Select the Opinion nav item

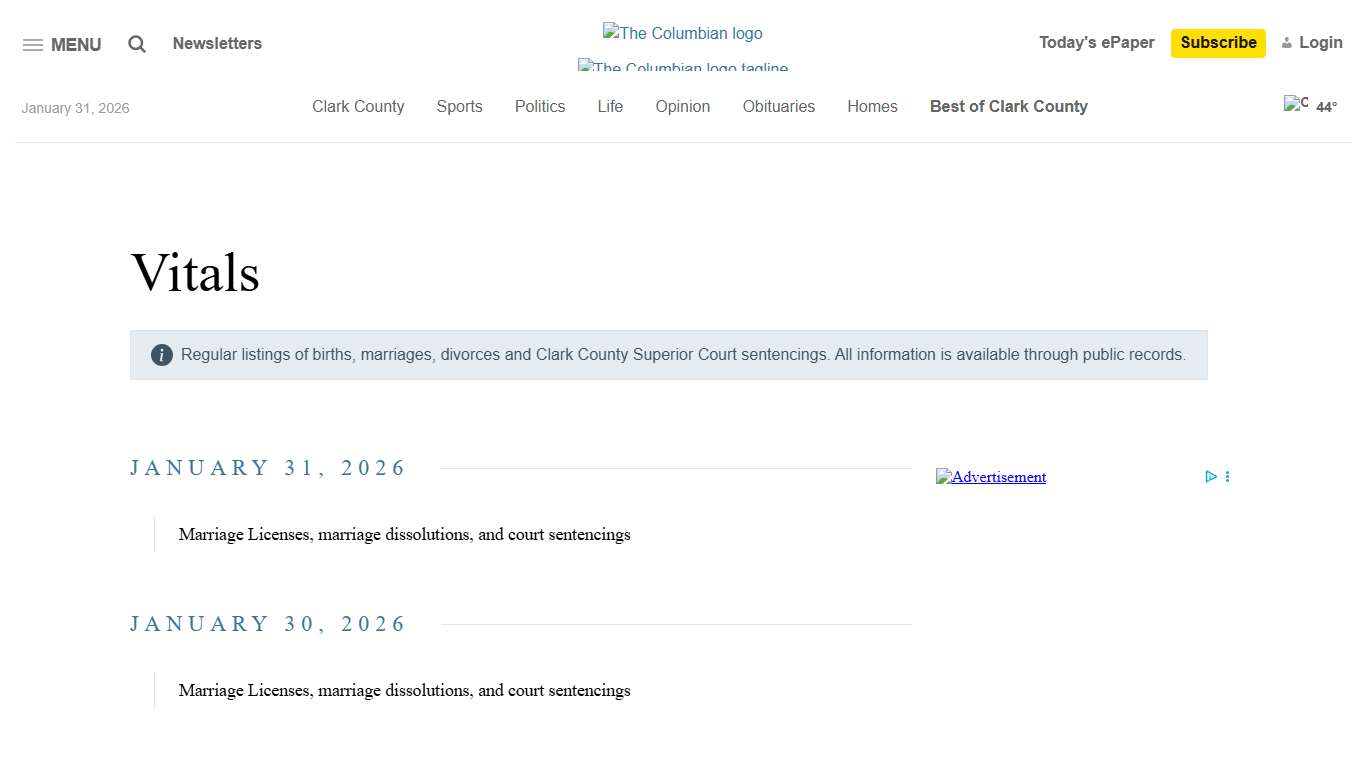click(x=683, y=107)
